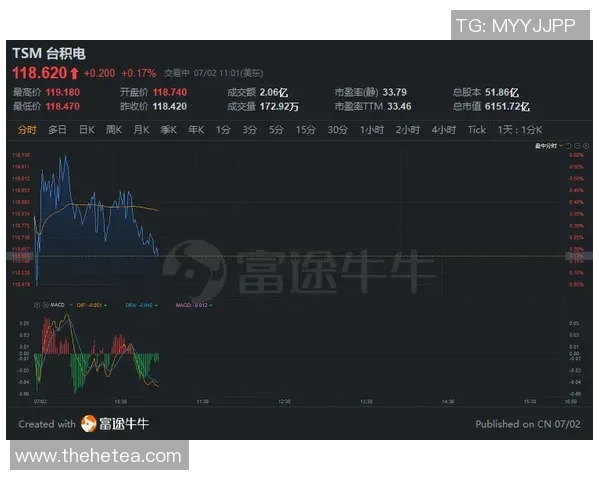Viewport: 600px width, 480px height.
Task: Select the 15分 interval tab
Action: click(306, 130)
